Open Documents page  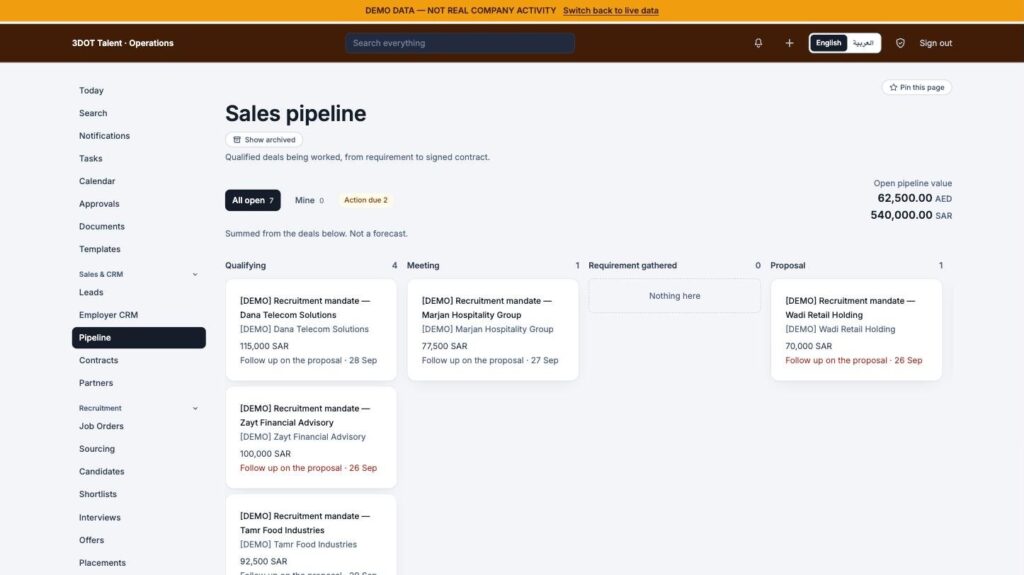pyautogui.click(x=138, y=226)
